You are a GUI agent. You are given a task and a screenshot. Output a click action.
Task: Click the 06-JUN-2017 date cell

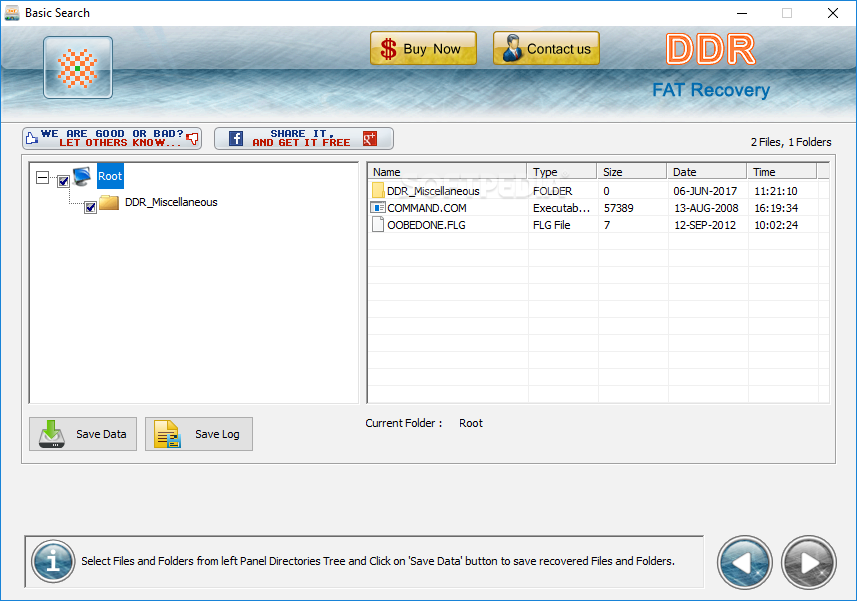click(705, 191)
